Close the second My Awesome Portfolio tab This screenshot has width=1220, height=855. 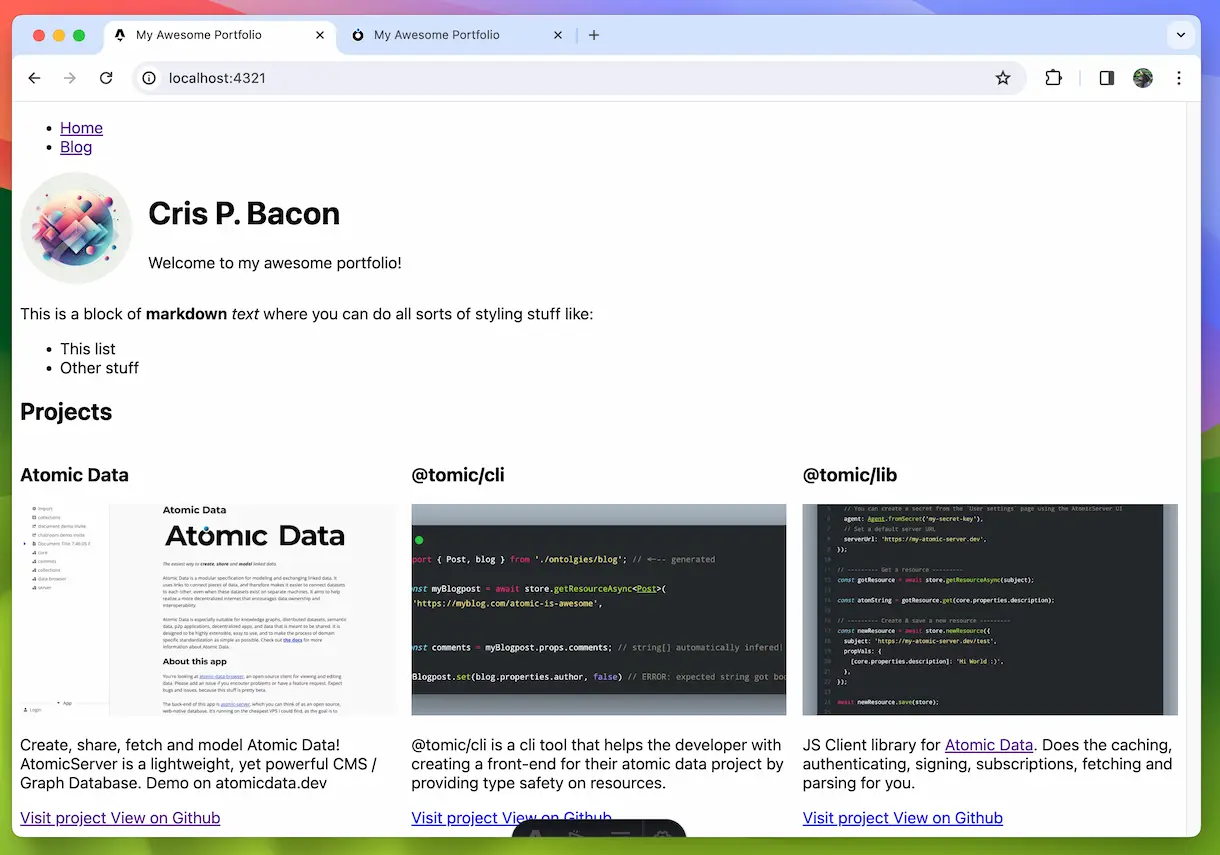(x=558, y=35)
